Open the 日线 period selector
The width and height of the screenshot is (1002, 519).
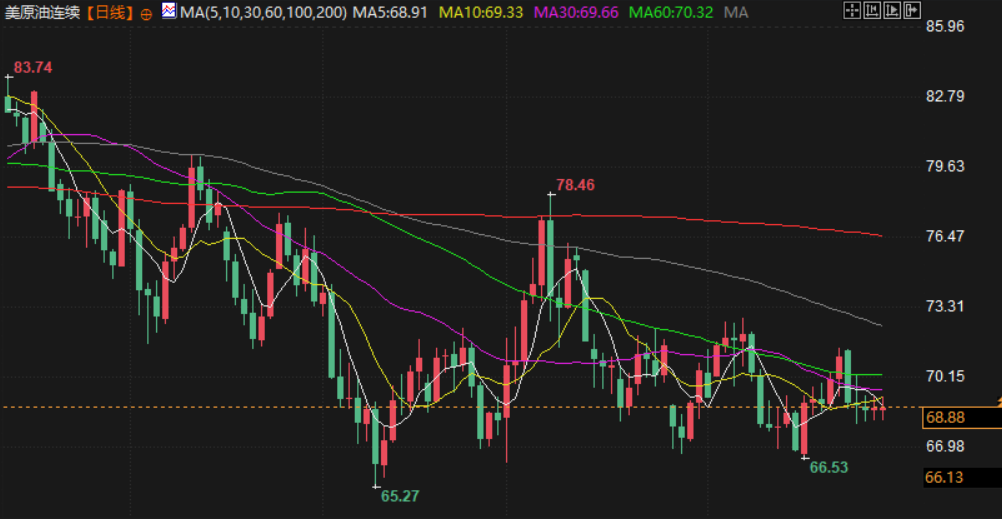pos(111,12)
